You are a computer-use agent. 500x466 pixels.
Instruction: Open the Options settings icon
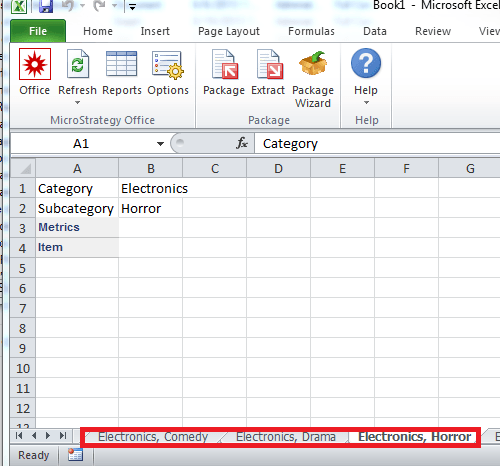168,65
